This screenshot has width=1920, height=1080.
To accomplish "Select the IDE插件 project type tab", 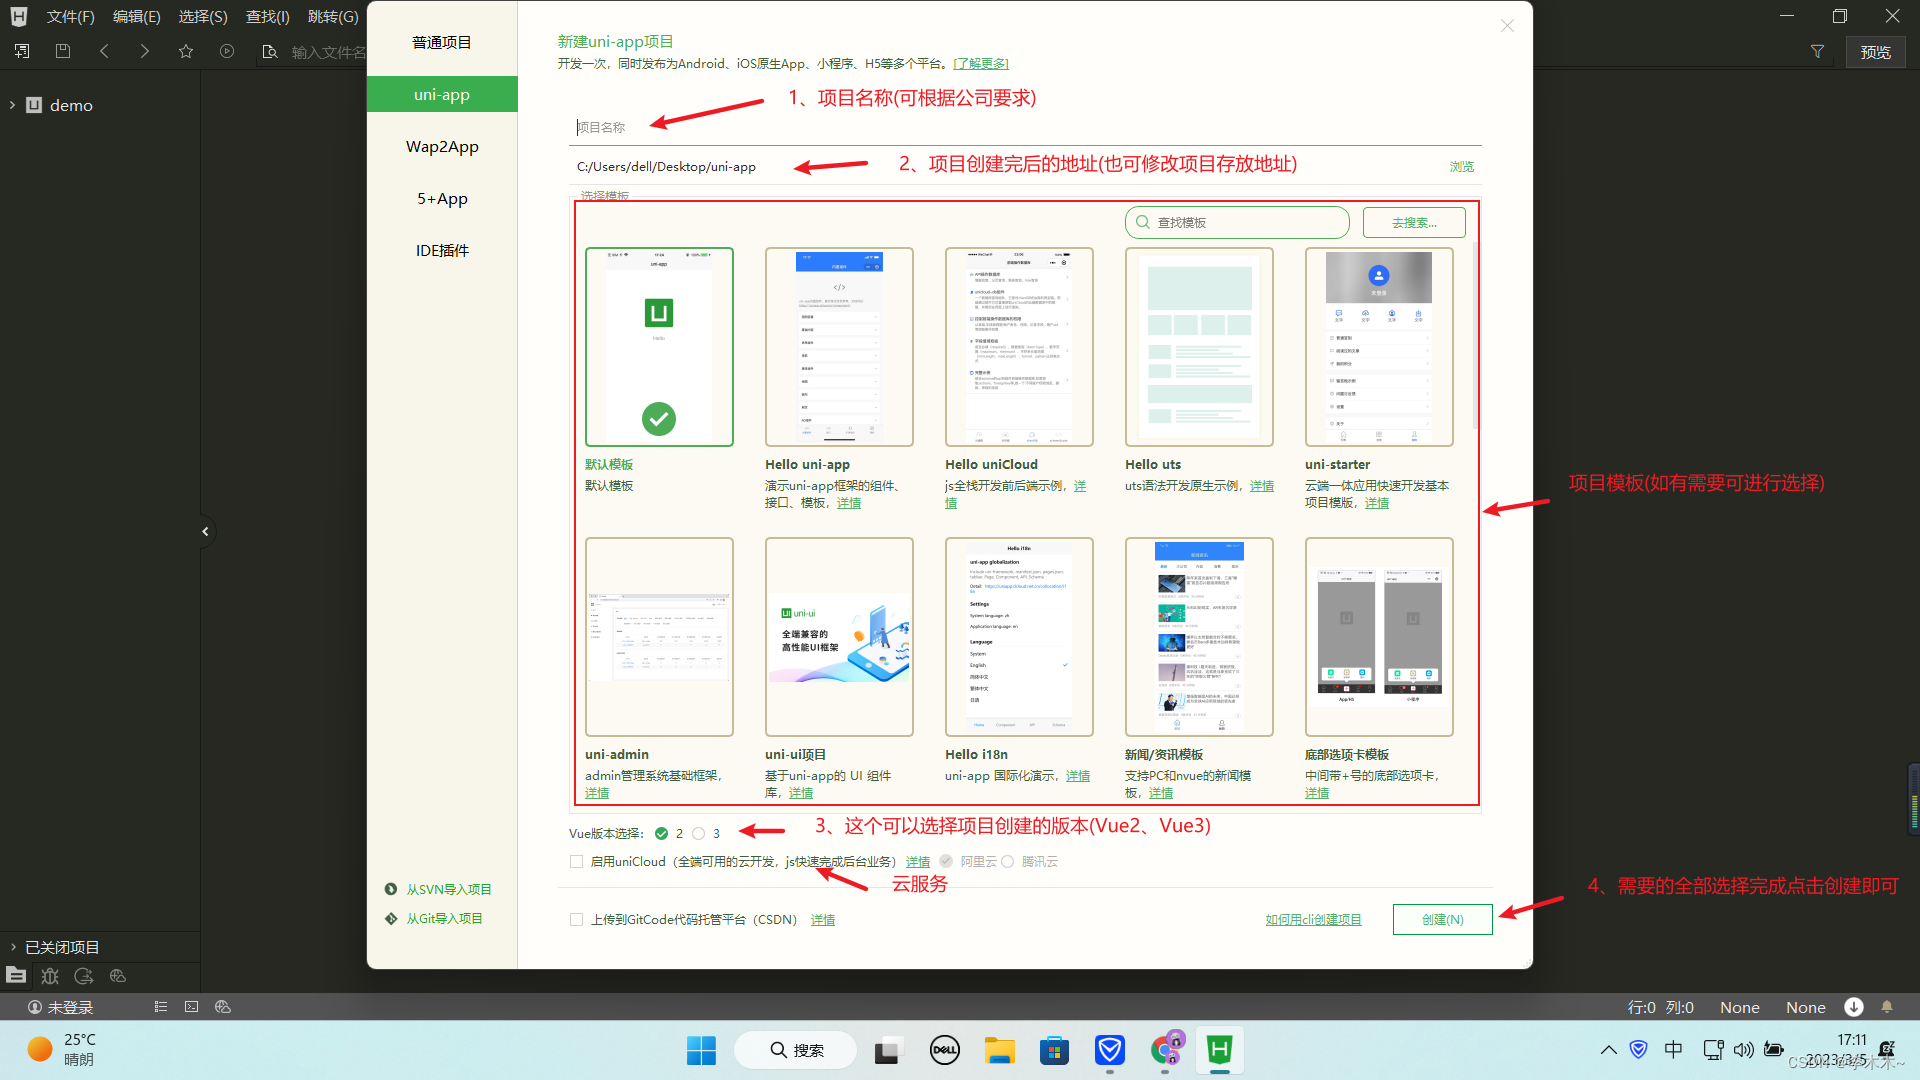I will pos(442,250).
